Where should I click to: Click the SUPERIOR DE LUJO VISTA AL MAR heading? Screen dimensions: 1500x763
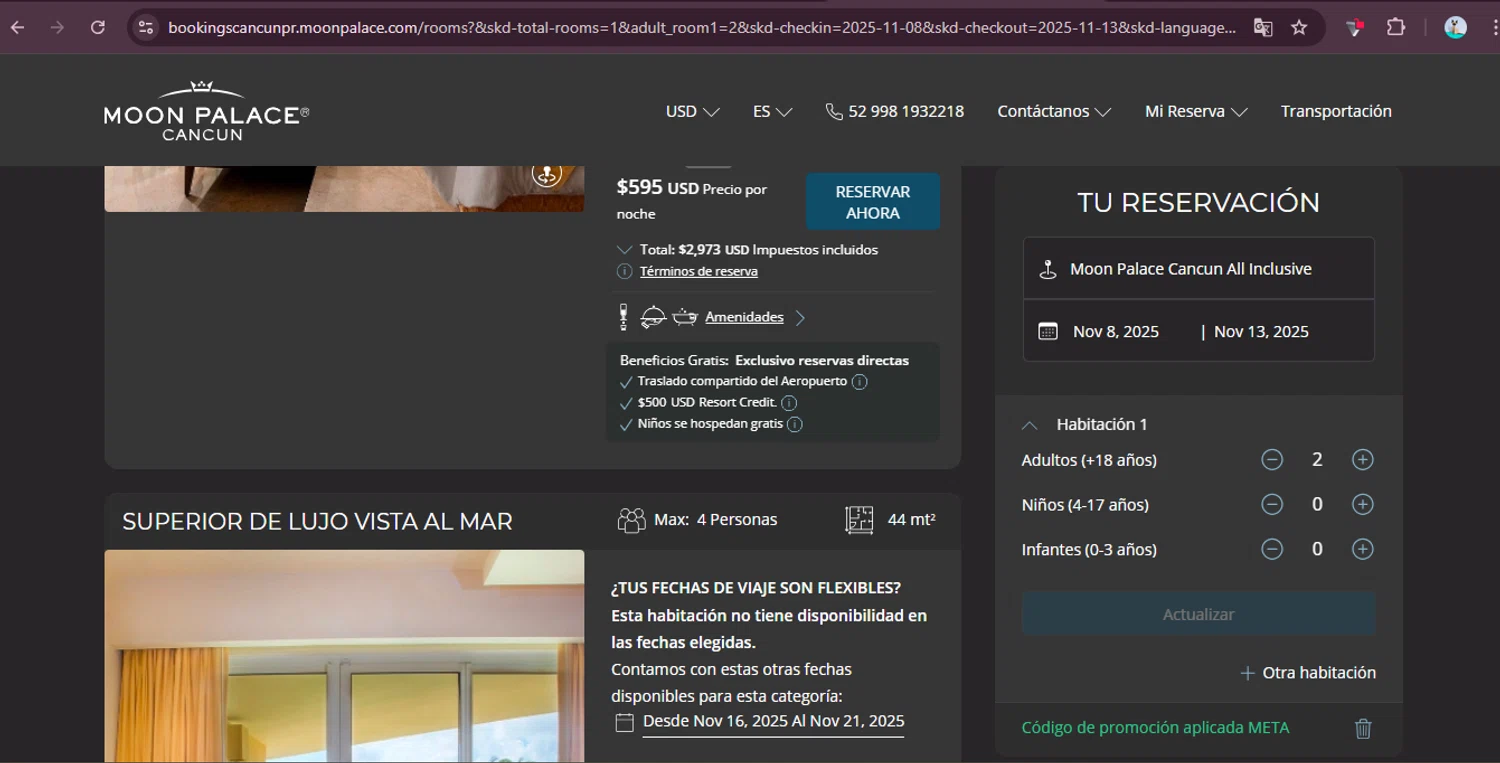317,521
